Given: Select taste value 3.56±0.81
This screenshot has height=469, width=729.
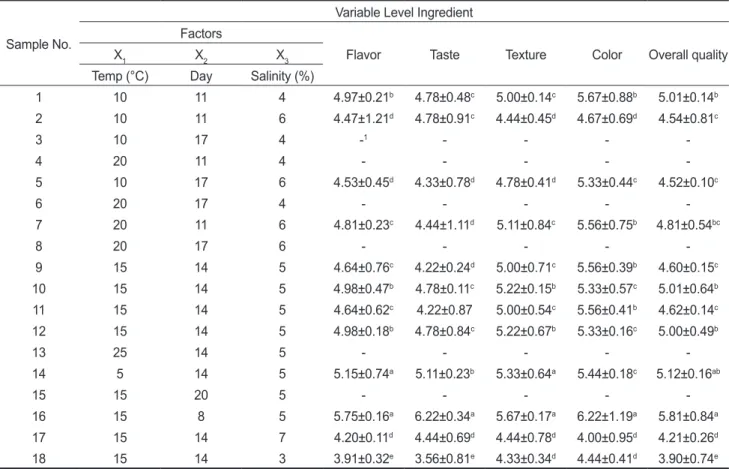Looking at the screenshot, I should (x=444, y=459).
